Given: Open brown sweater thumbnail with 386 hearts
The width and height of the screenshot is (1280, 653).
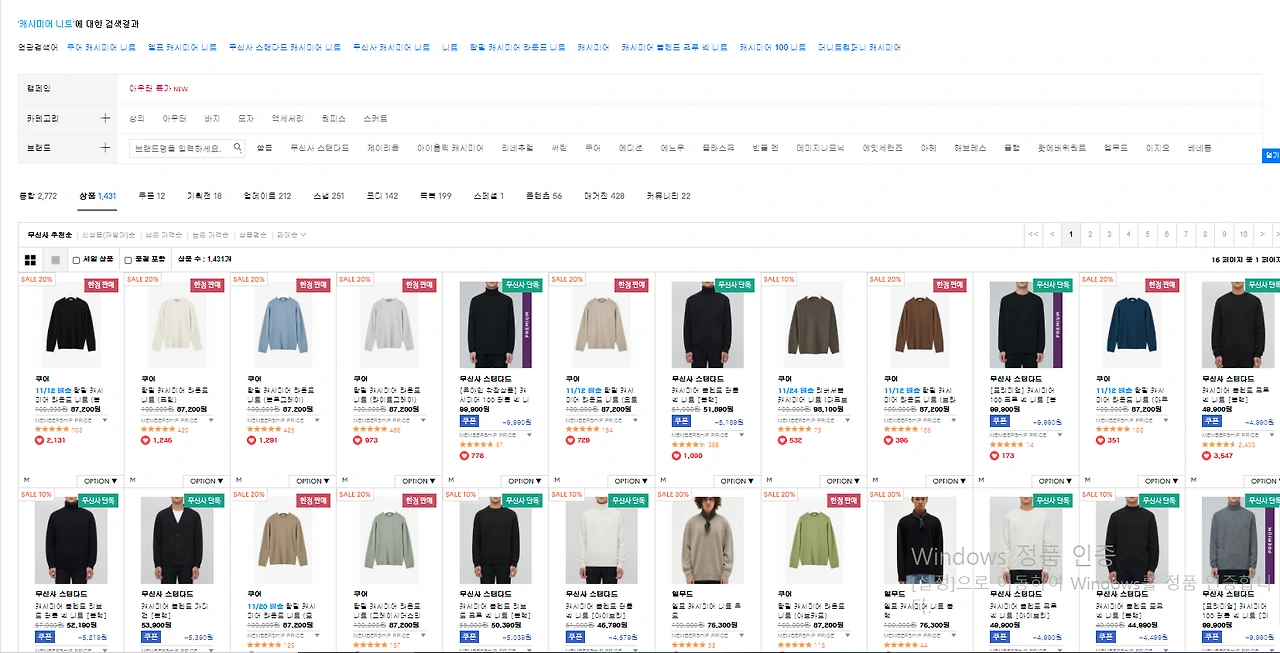Looking at the screenshot, I should click(x=919, y=325).
